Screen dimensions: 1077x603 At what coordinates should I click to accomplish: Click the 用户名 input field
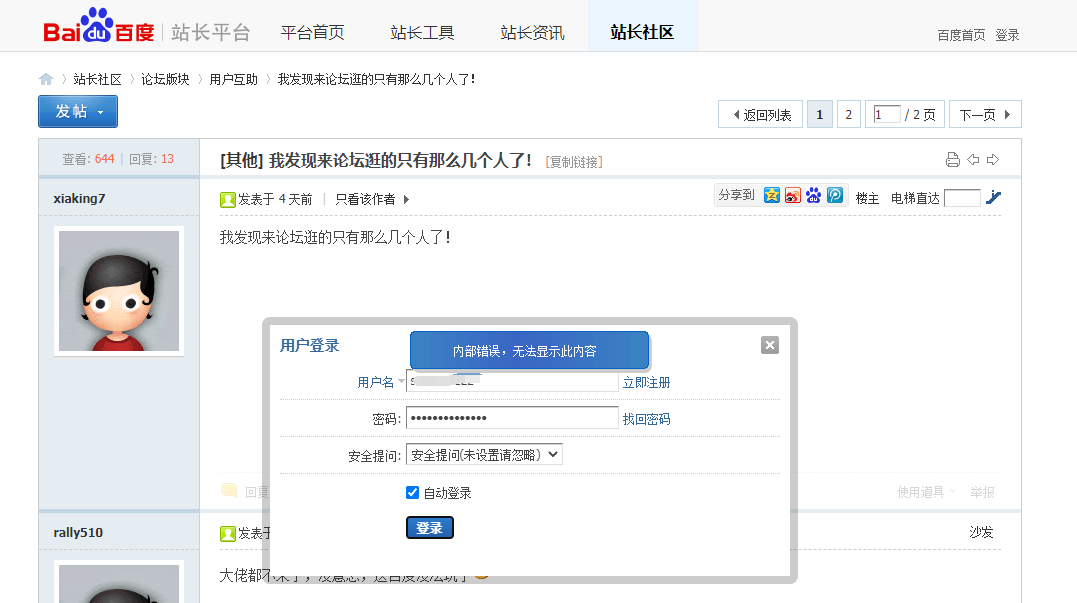tap(512, 381)
